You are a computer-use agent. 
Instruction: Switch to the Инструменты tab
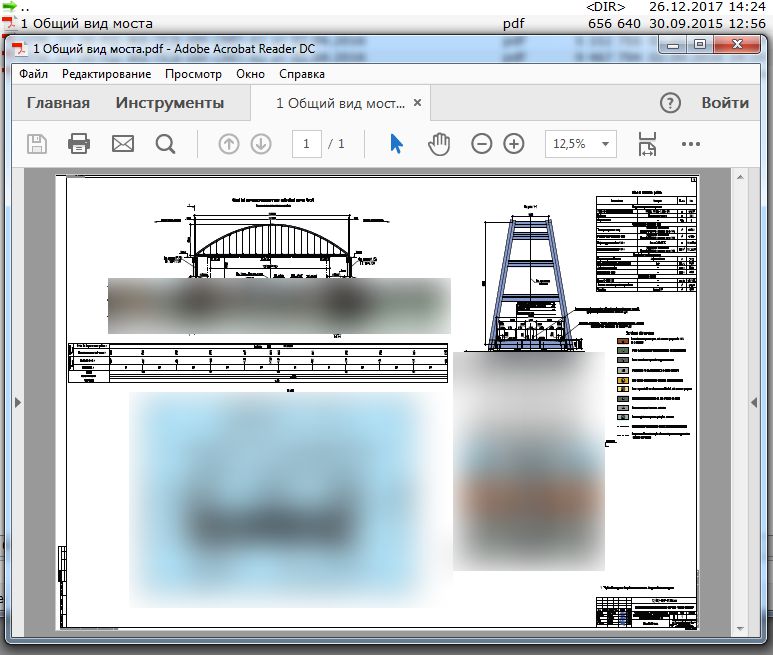click(x=170, y=103)
